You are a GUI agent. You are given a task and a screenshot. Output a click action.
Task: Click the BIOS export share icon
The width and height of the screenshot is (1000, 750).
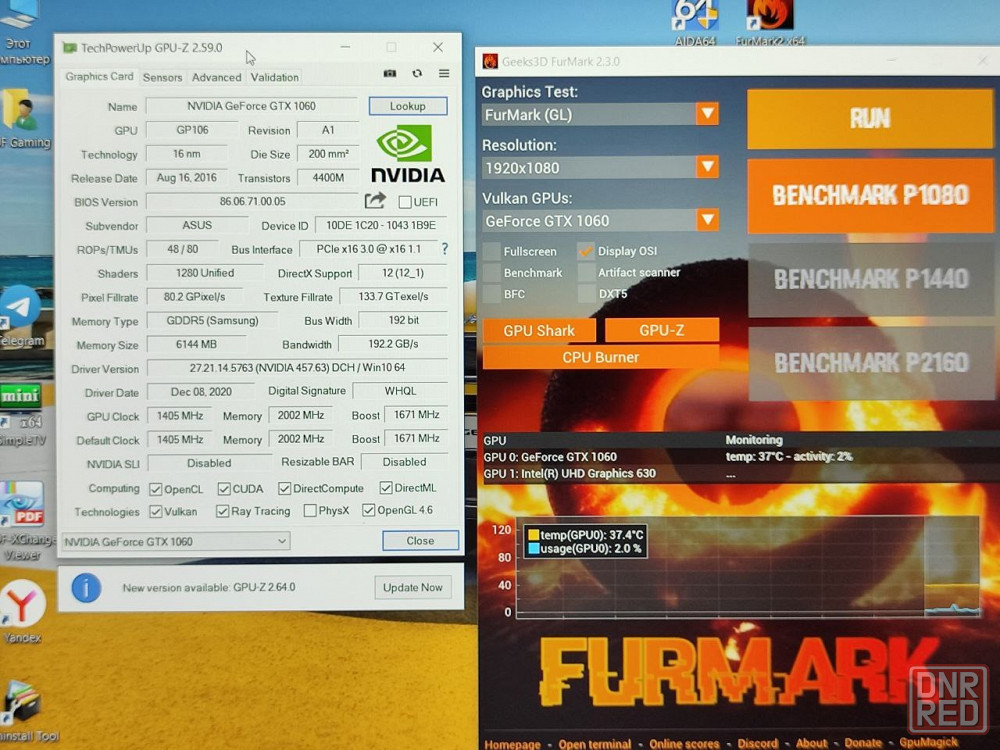point(375,201)
